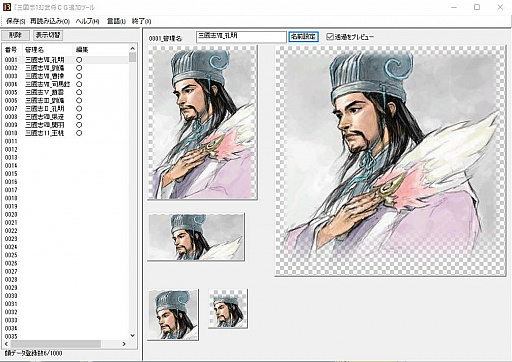Click the wide banner portrait thumbnail
This screenshot has height=362, width=512.
[196, 237]
